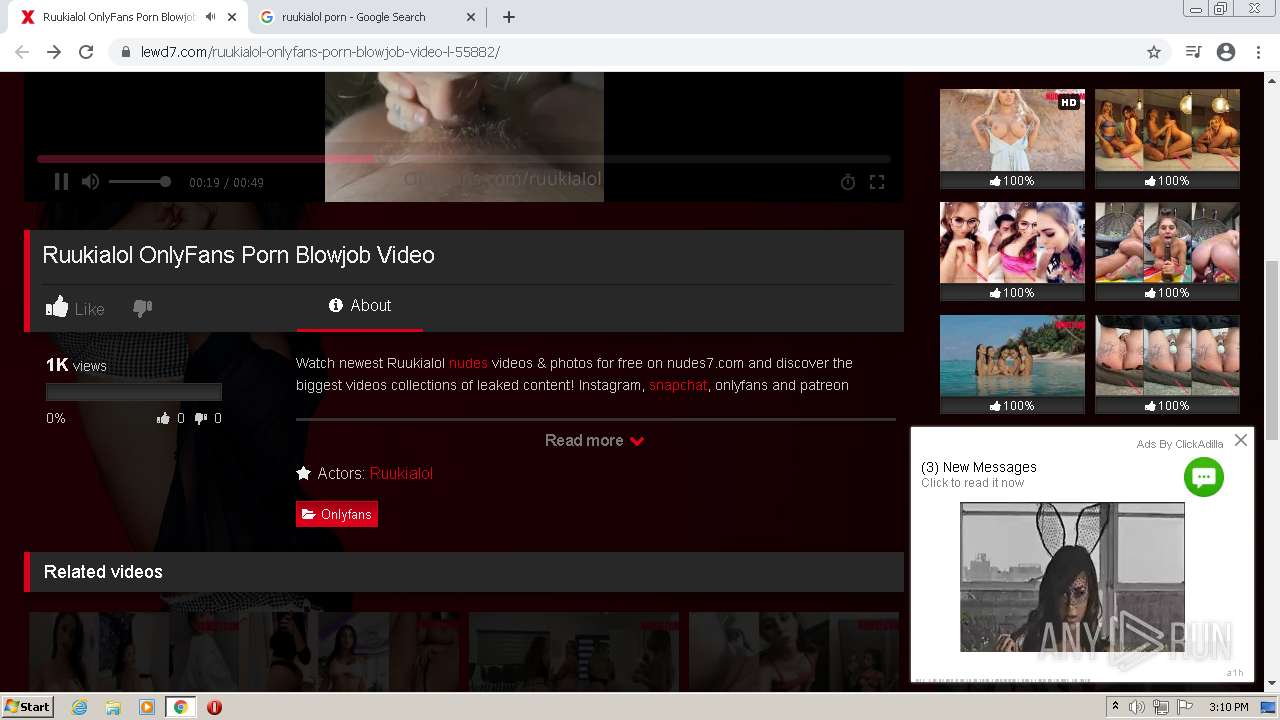
Task: Go back with browser back arrow
Action: coord(22,52)
